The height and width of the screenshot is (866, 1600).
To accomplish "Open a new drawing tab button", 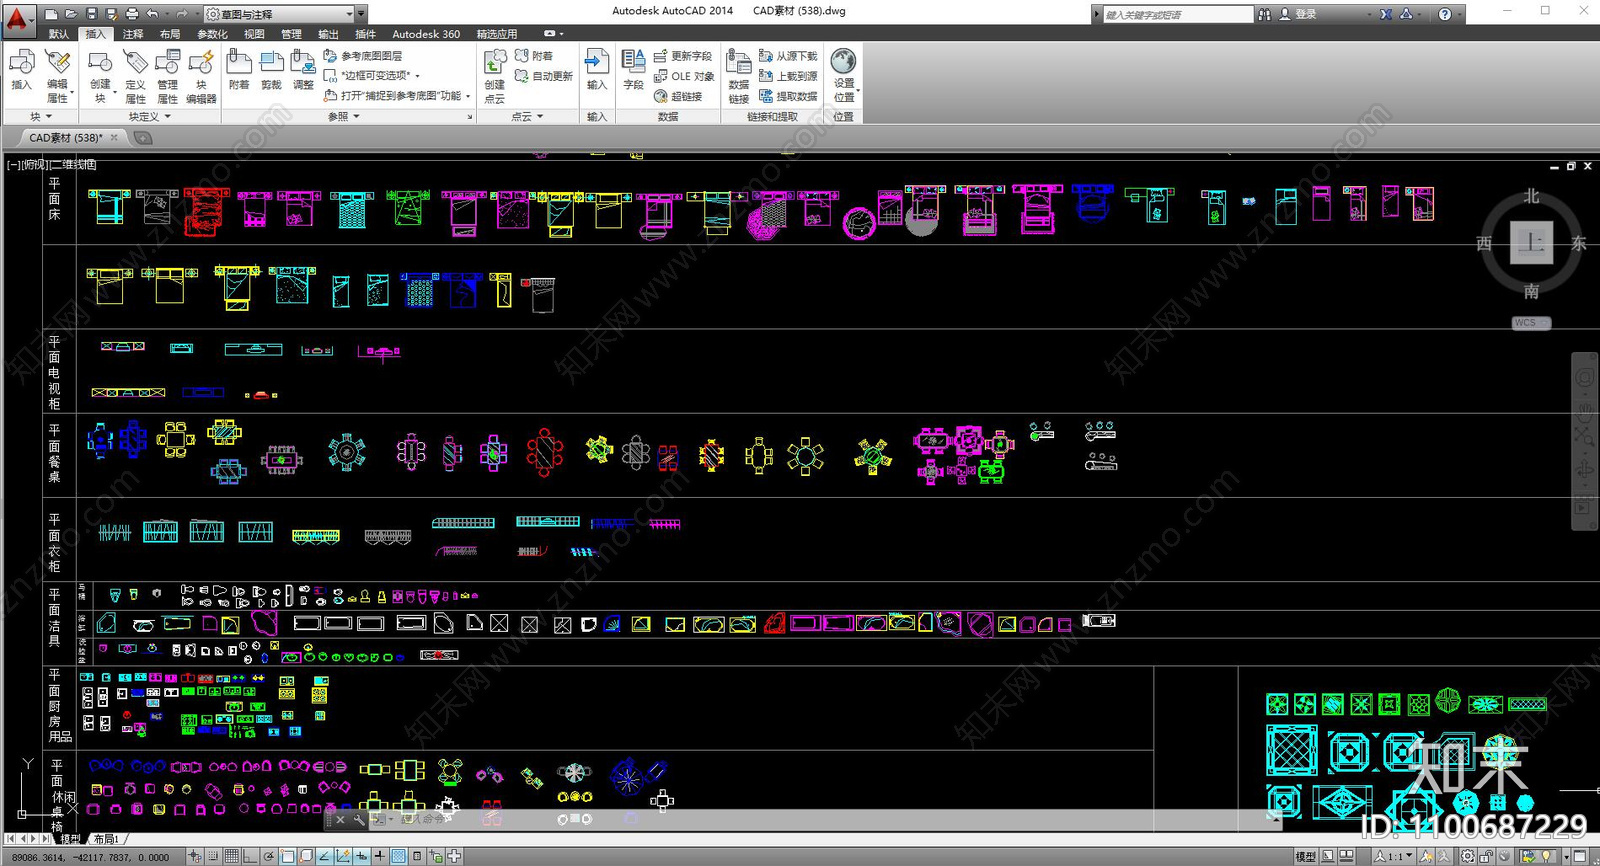I will tap(143, 138).
